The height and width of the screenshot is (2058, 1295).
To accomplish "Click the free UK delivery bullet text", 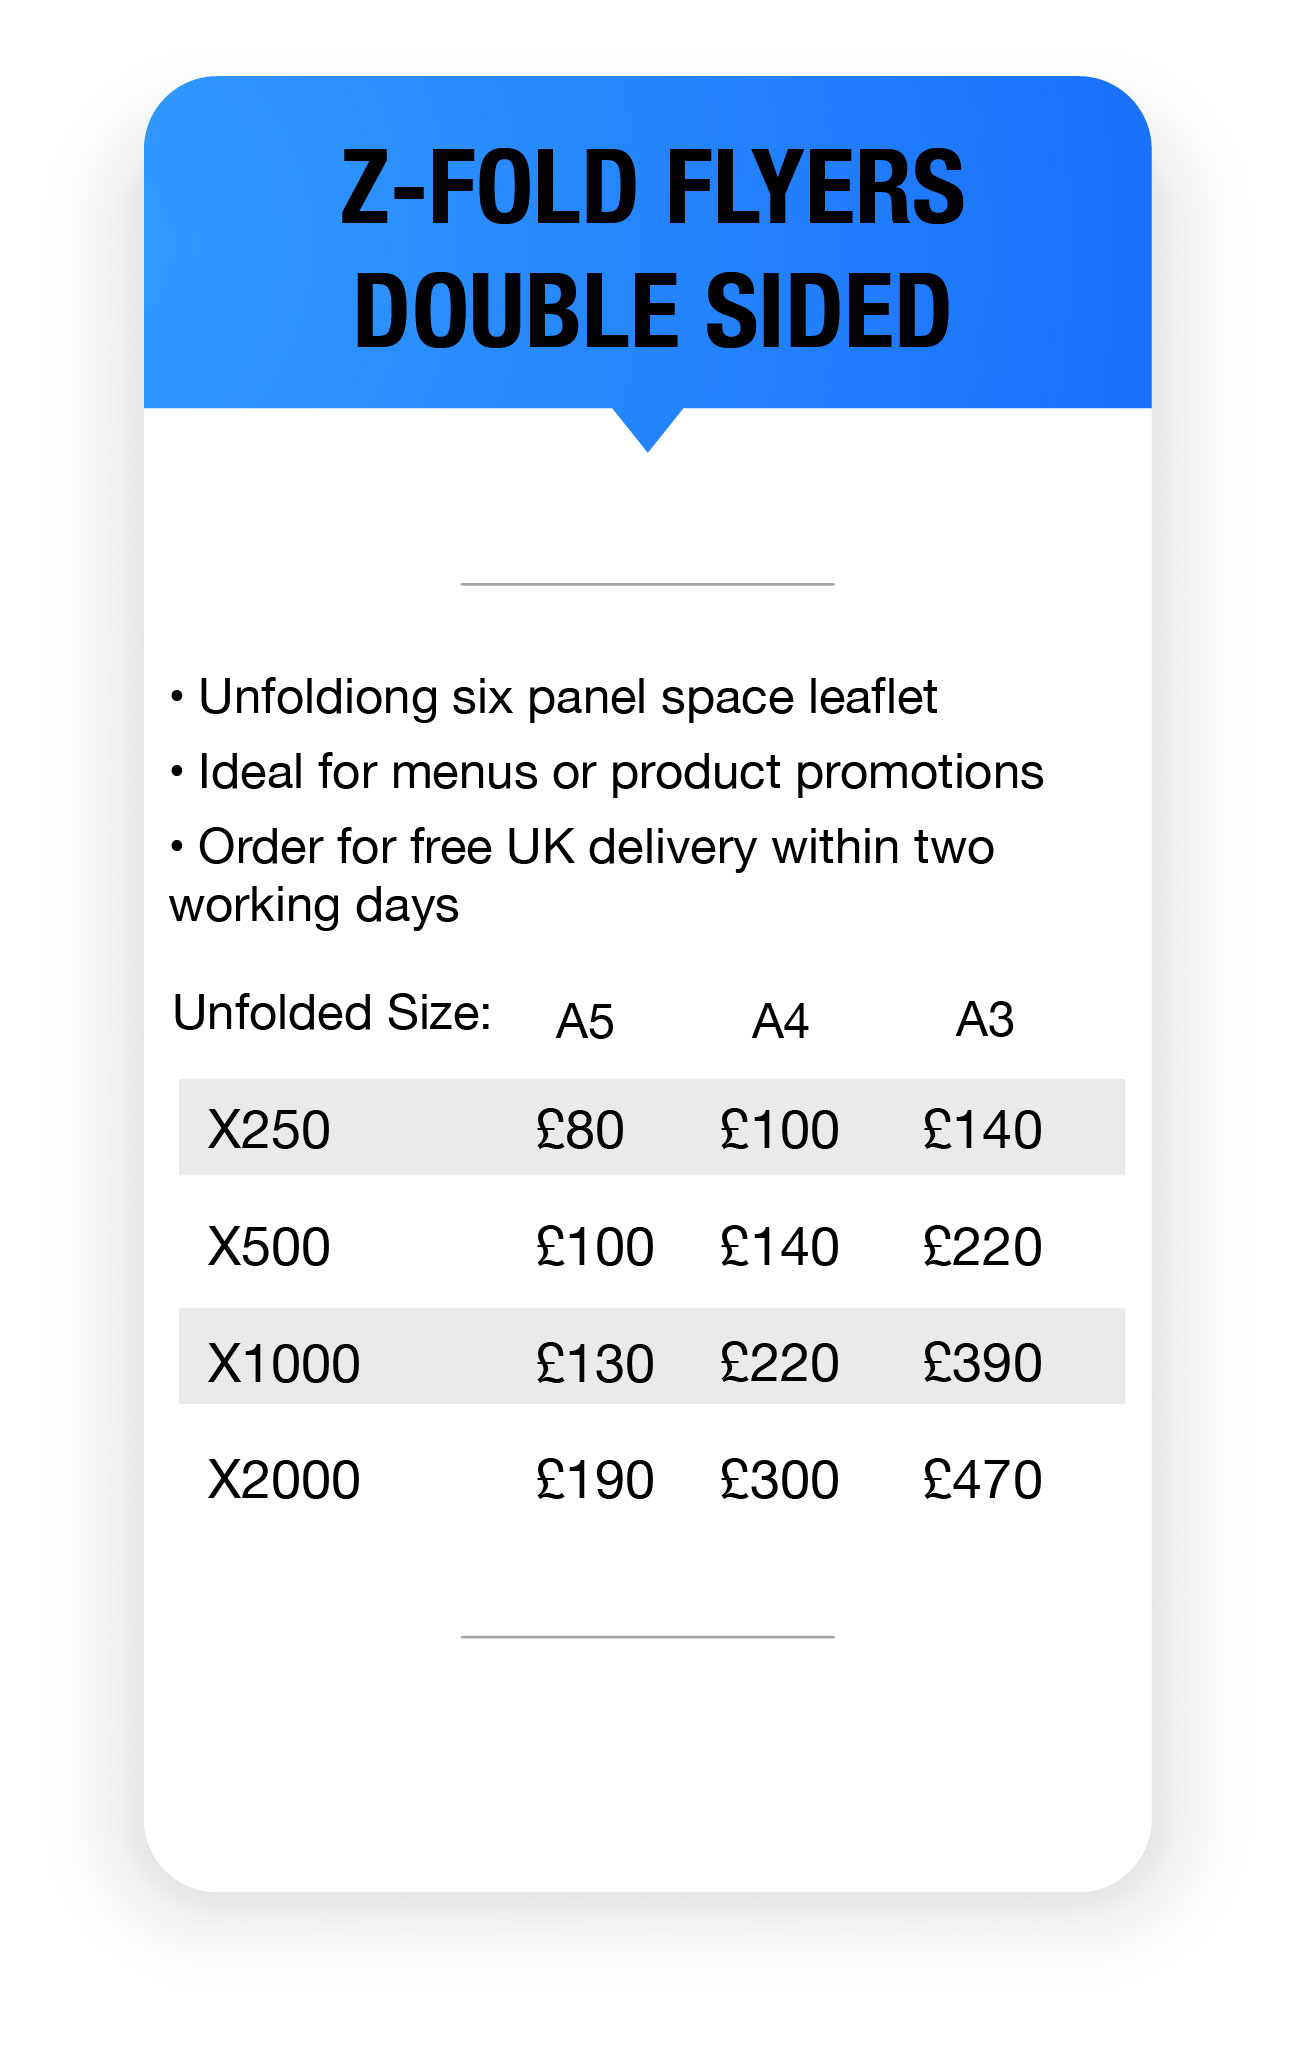I will [x=582, y=874].
